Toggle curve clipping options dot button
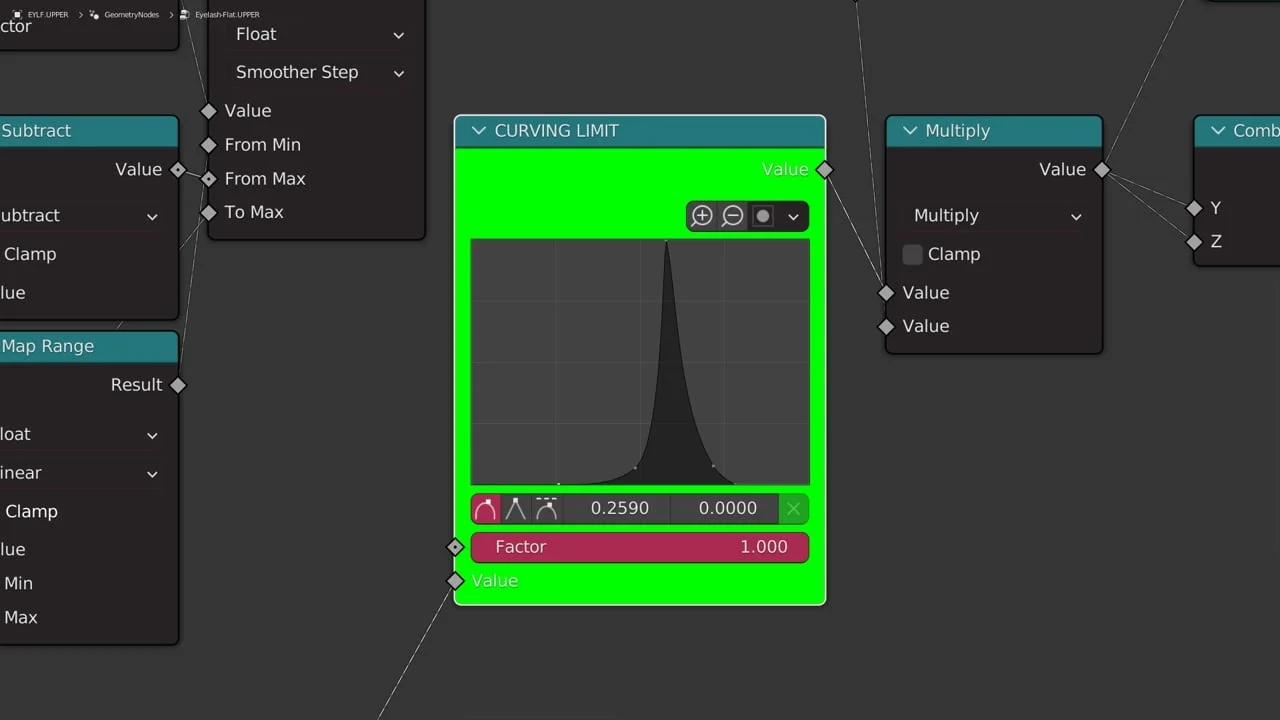Viewport: 1280px width, 720px height. pos(763,216)
